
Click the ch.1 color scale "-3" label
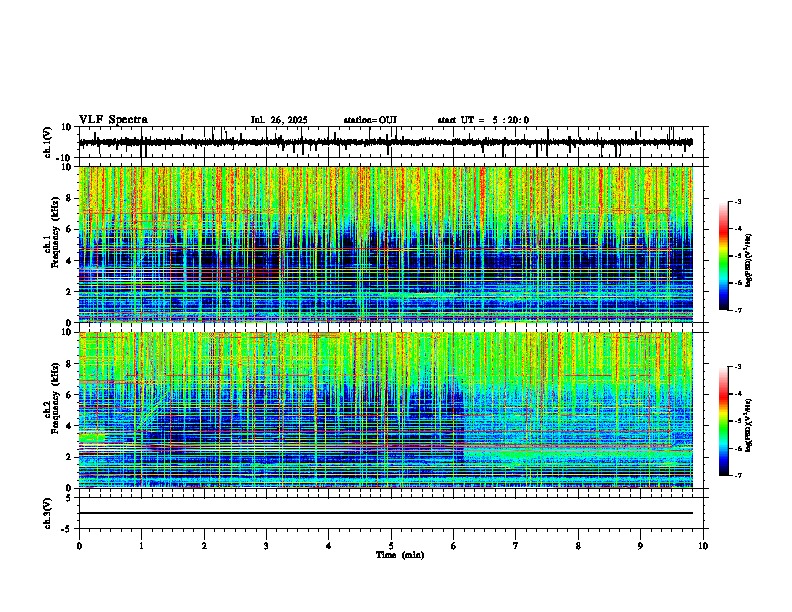[x=738, y=201]
